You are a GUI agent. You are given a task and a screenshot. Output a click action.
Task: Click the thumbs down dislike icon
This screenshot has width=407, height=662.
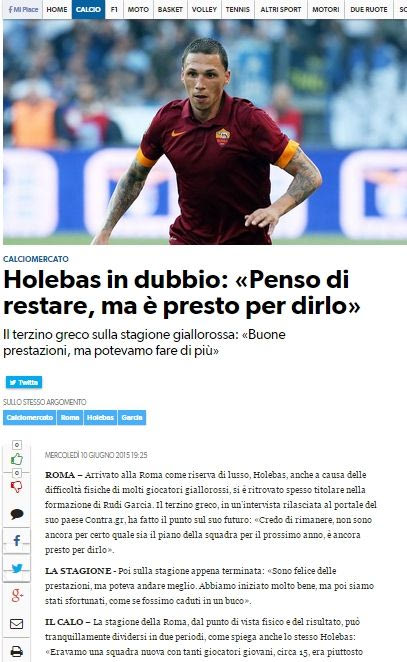coord(16,487)
